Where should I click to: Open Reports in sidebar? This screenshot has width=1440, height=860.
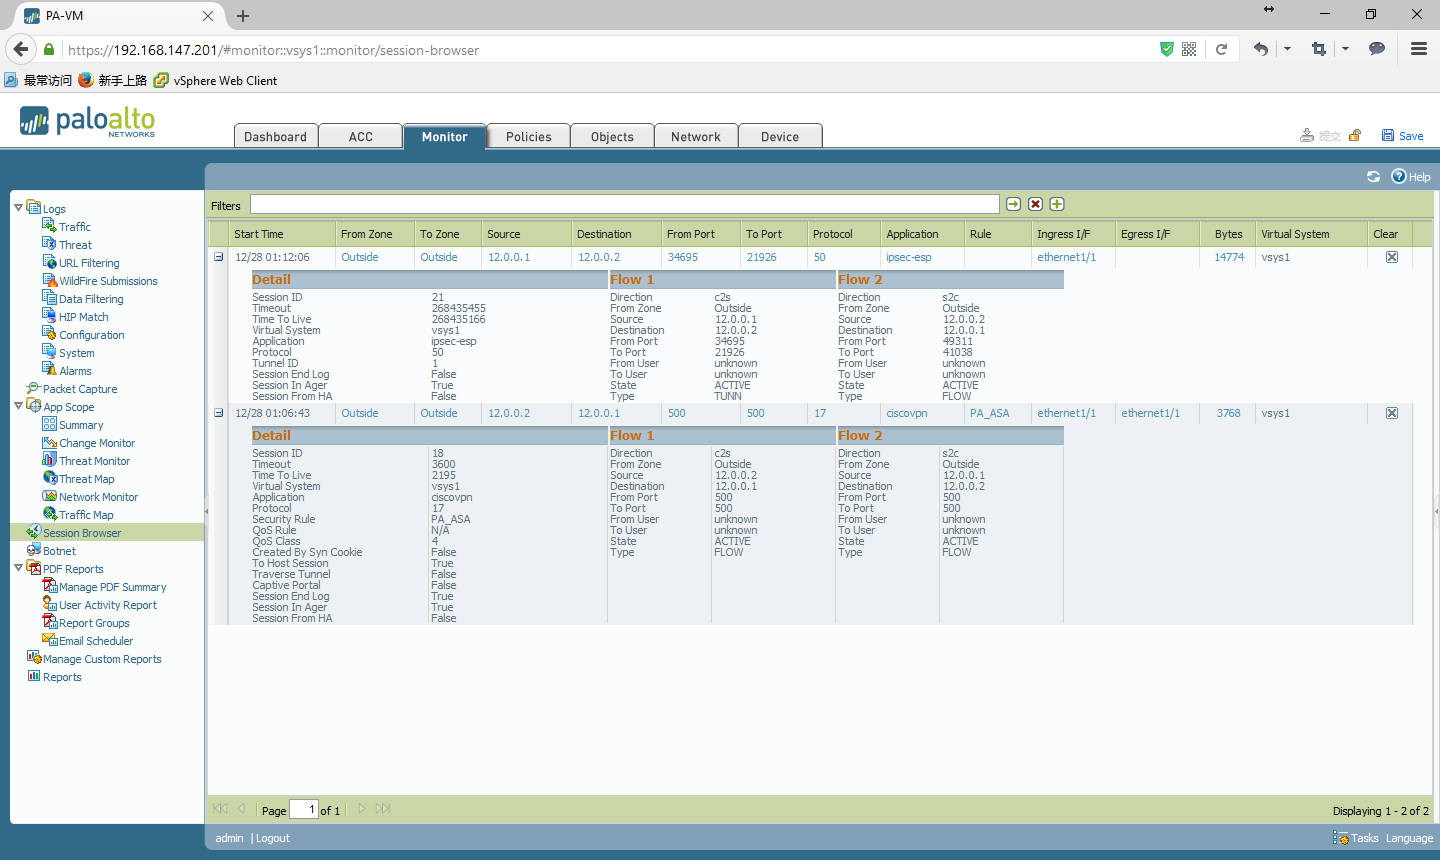pos(62,677)
